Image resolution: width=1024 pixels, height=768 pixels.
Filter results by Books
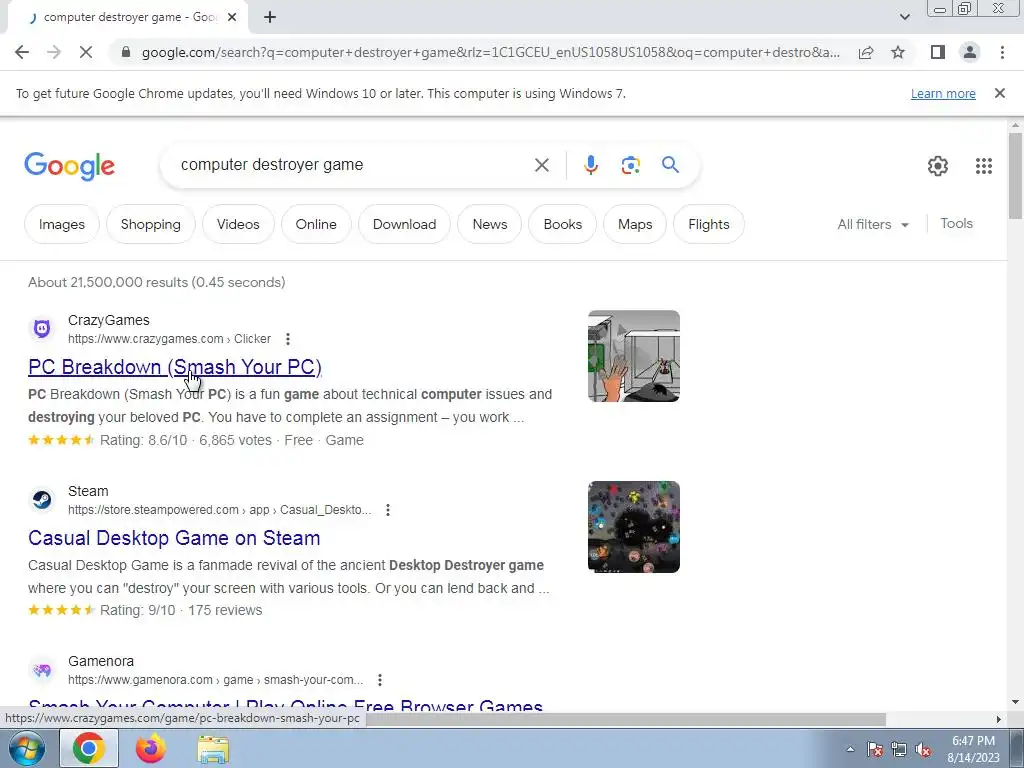(x=562, y=224)
